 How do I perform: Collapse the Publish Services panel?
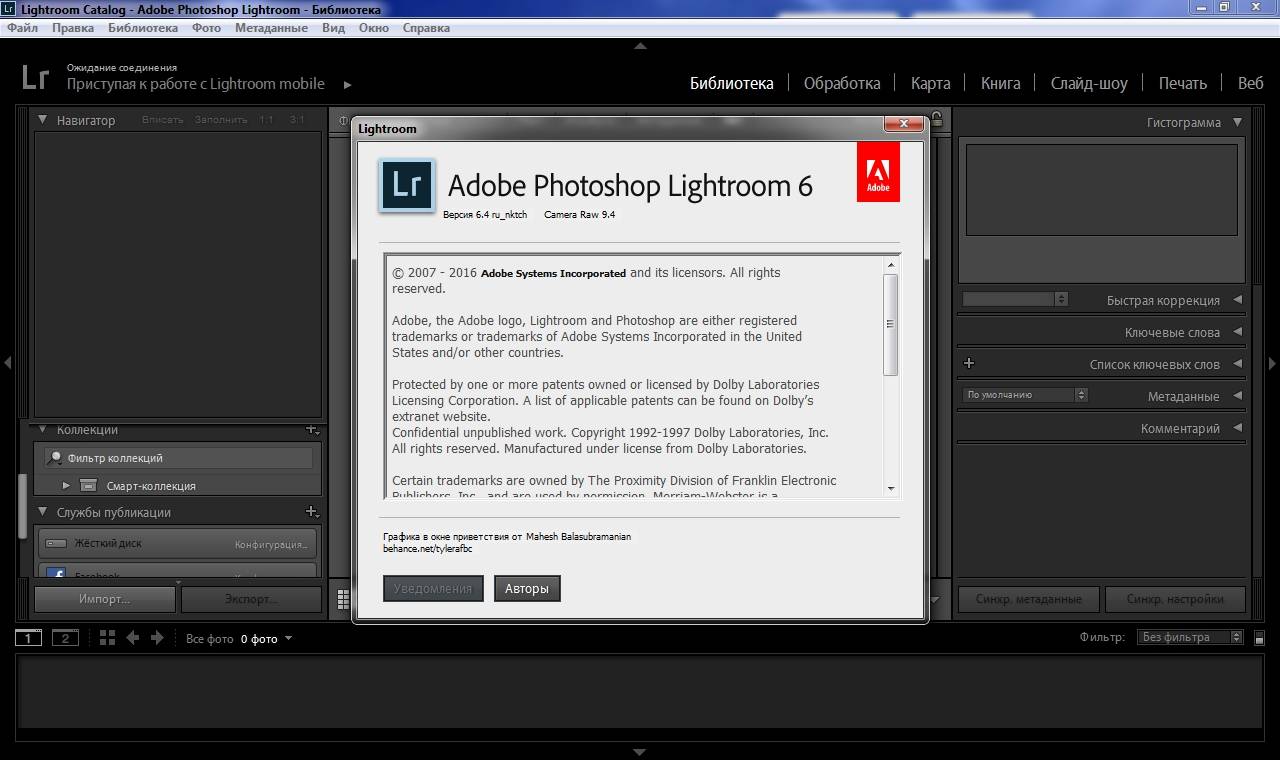[43, 512]
